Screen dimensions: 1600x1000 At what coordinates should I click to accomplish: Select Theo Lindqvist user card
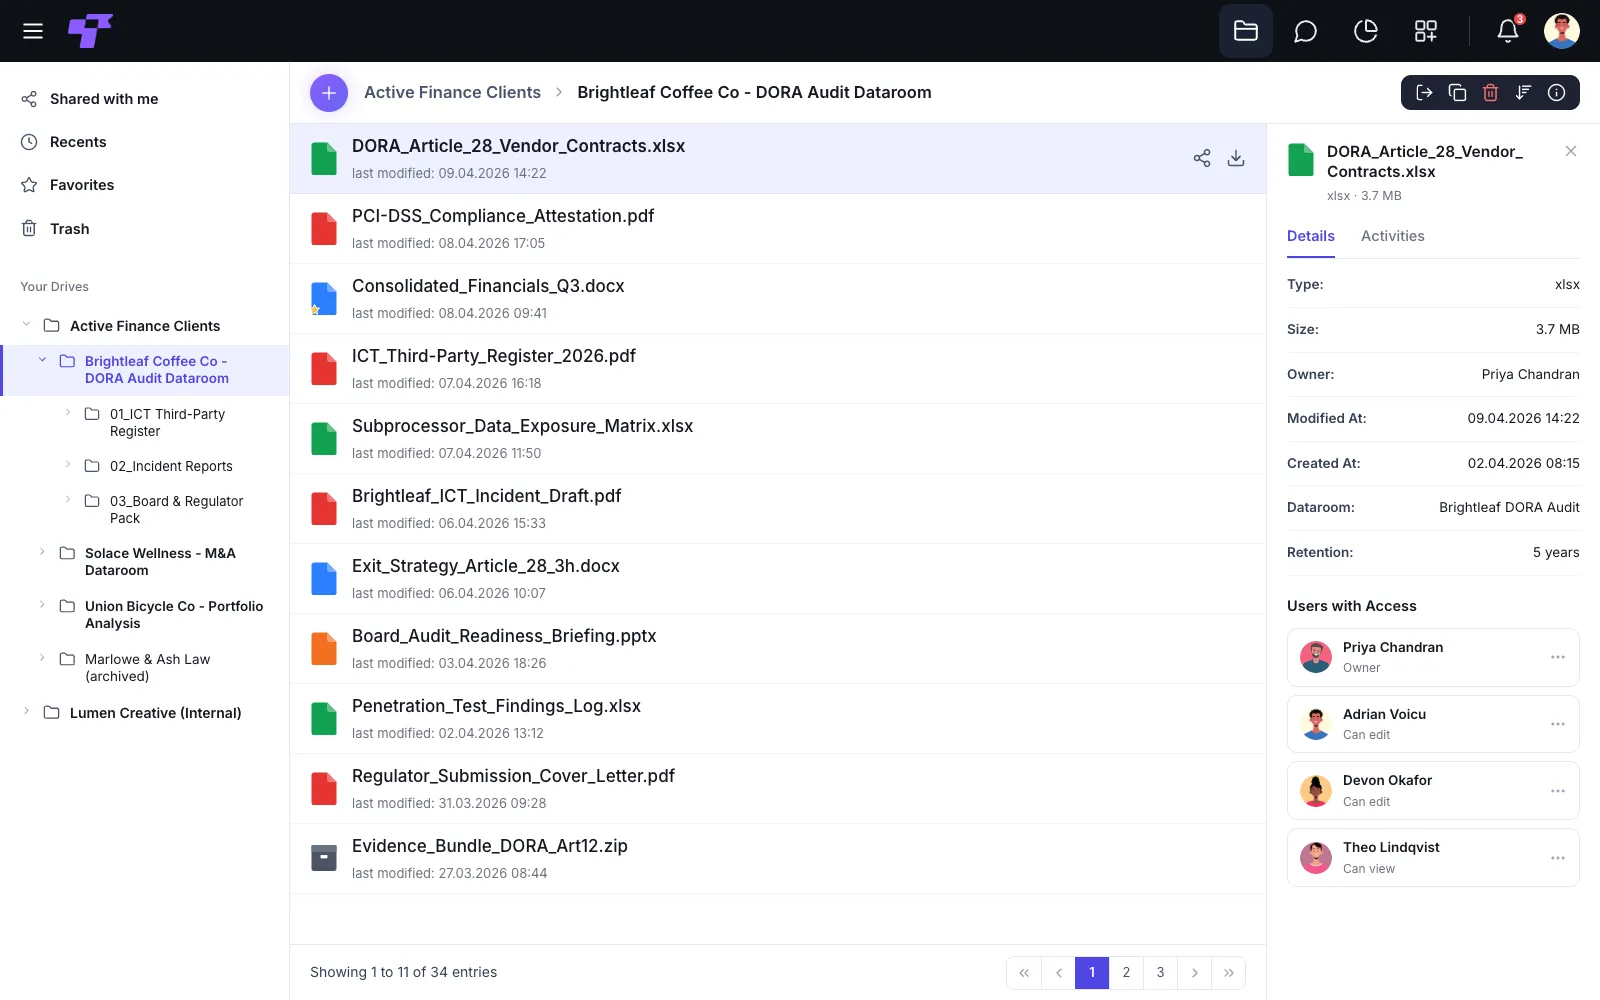pyautogui.click(x=1433, y=858)
